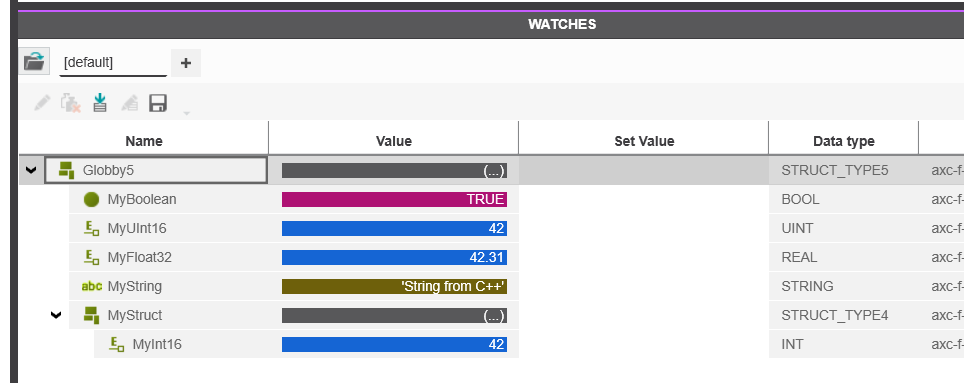The image size is (964, 383).
Task: Open the watch list folder icon
Action: (x=34, y=61)
